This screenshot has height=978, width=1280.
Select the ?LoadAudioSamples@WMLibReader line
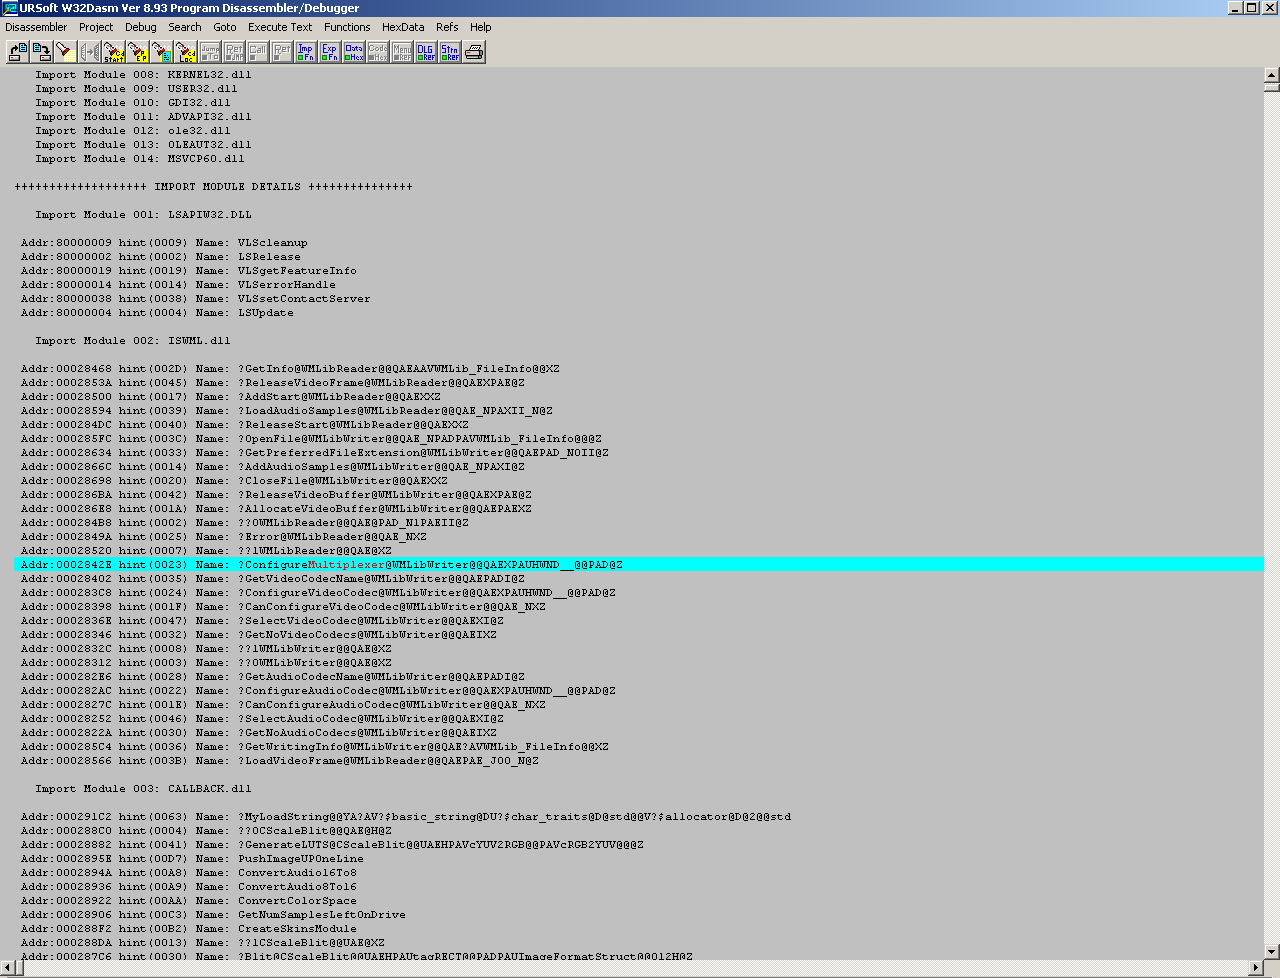[287, 411]
